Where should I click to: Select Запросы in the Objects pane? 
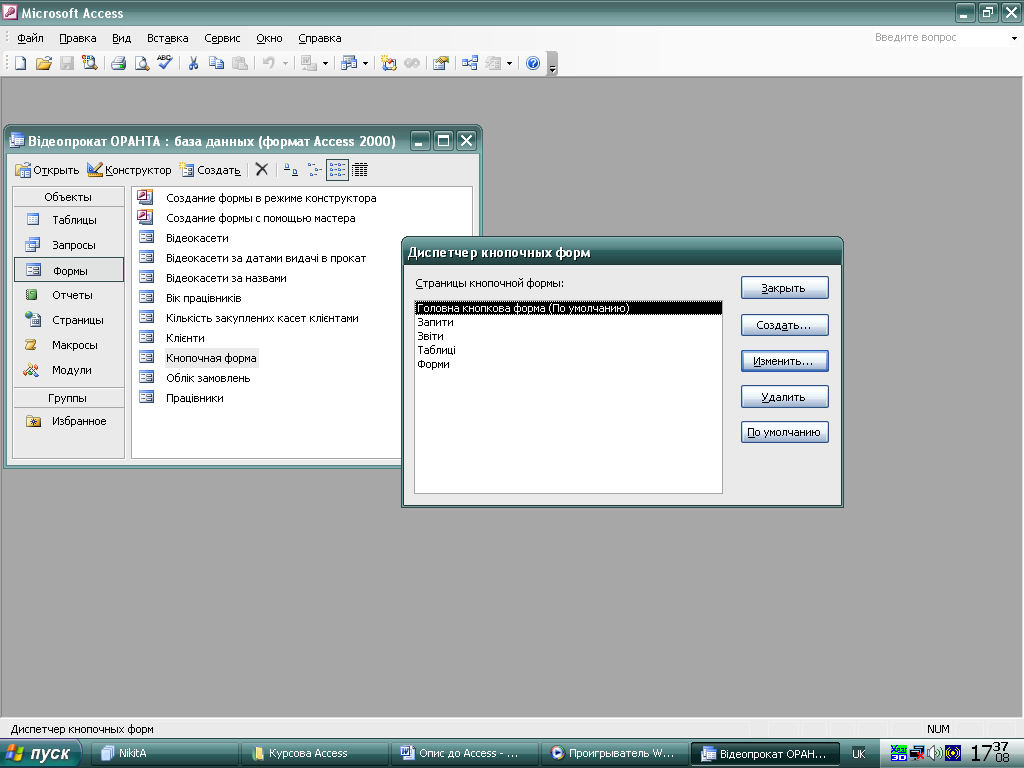pos(69,245)
